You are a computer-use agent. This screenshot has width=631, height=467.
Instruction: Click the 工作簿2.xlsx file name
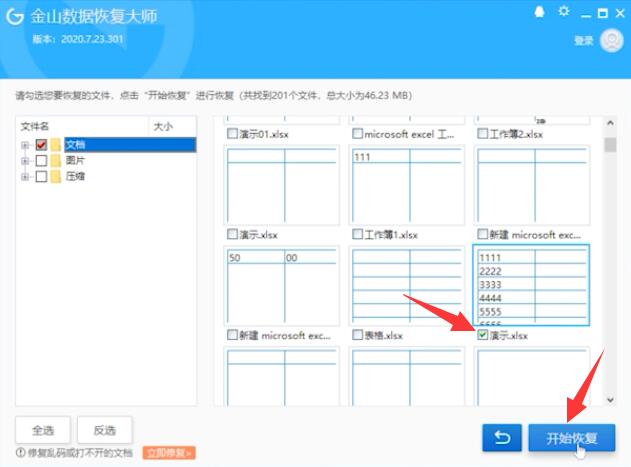coord(516,134)
